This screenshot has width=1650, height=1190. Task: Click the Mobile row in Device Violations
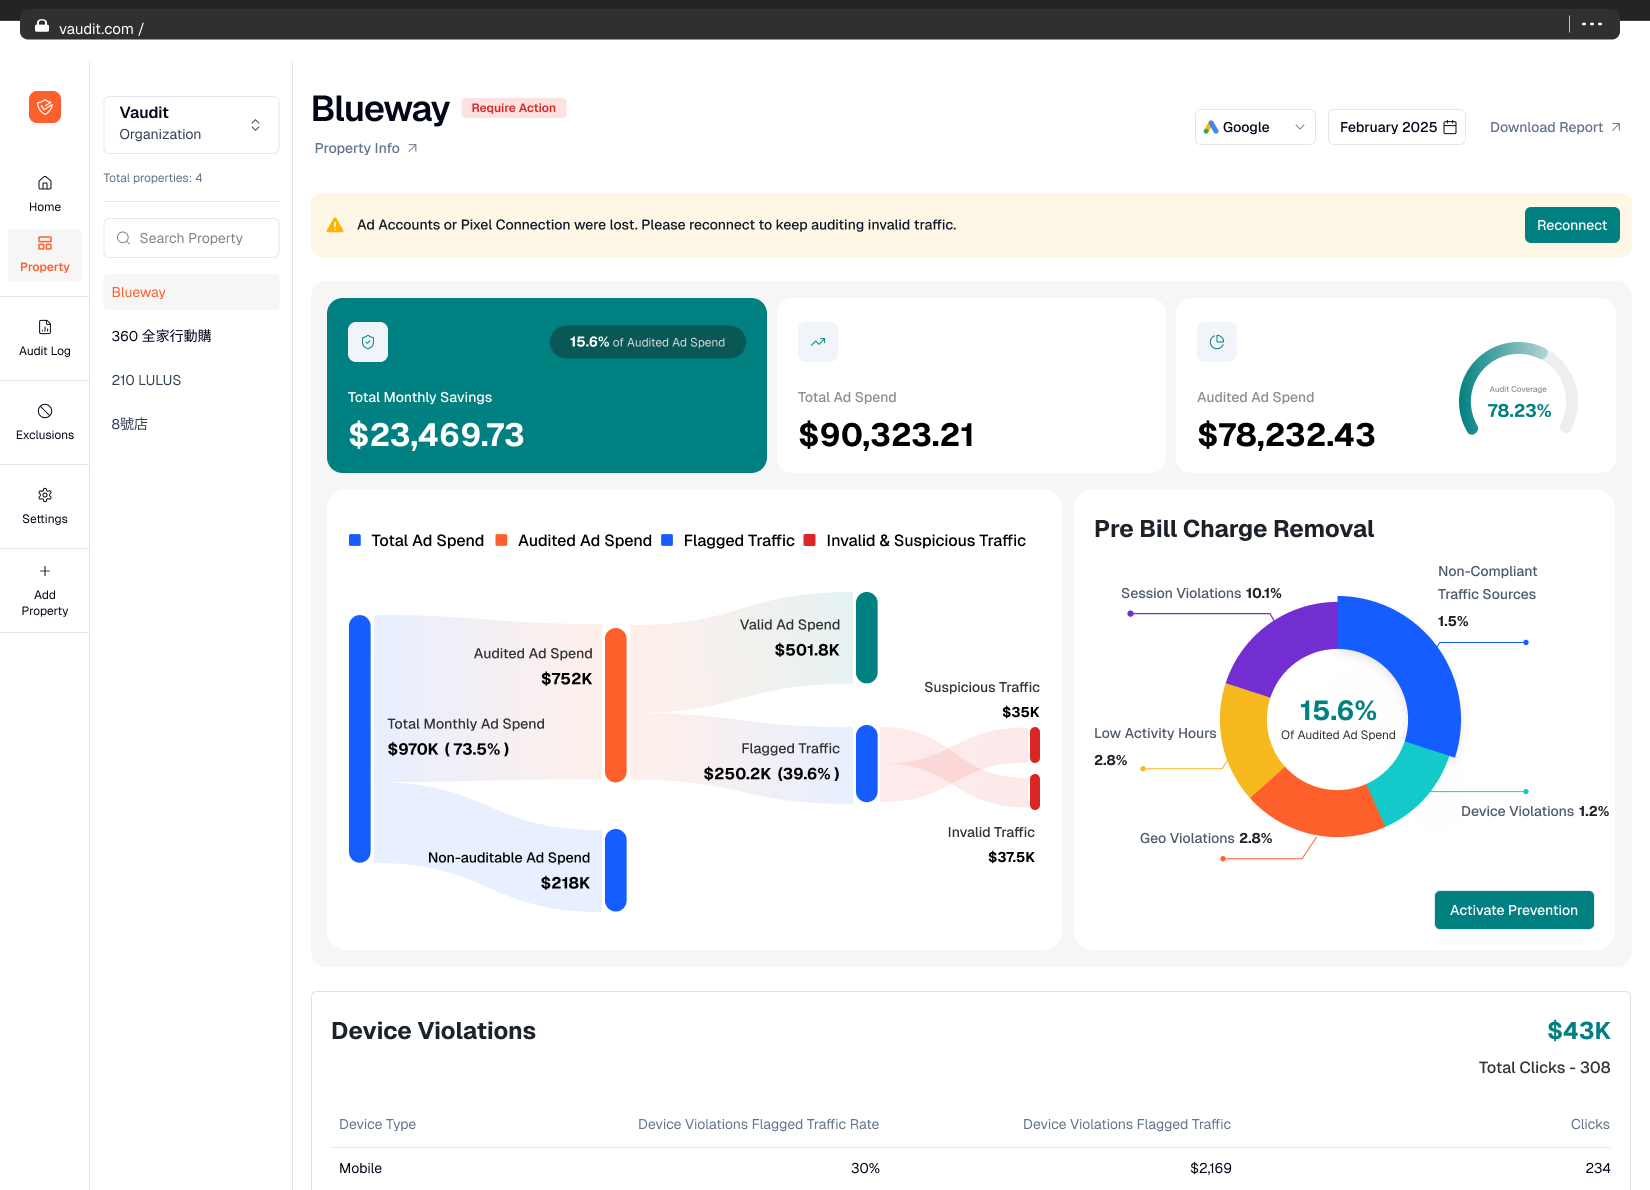tap(971, 1168)
